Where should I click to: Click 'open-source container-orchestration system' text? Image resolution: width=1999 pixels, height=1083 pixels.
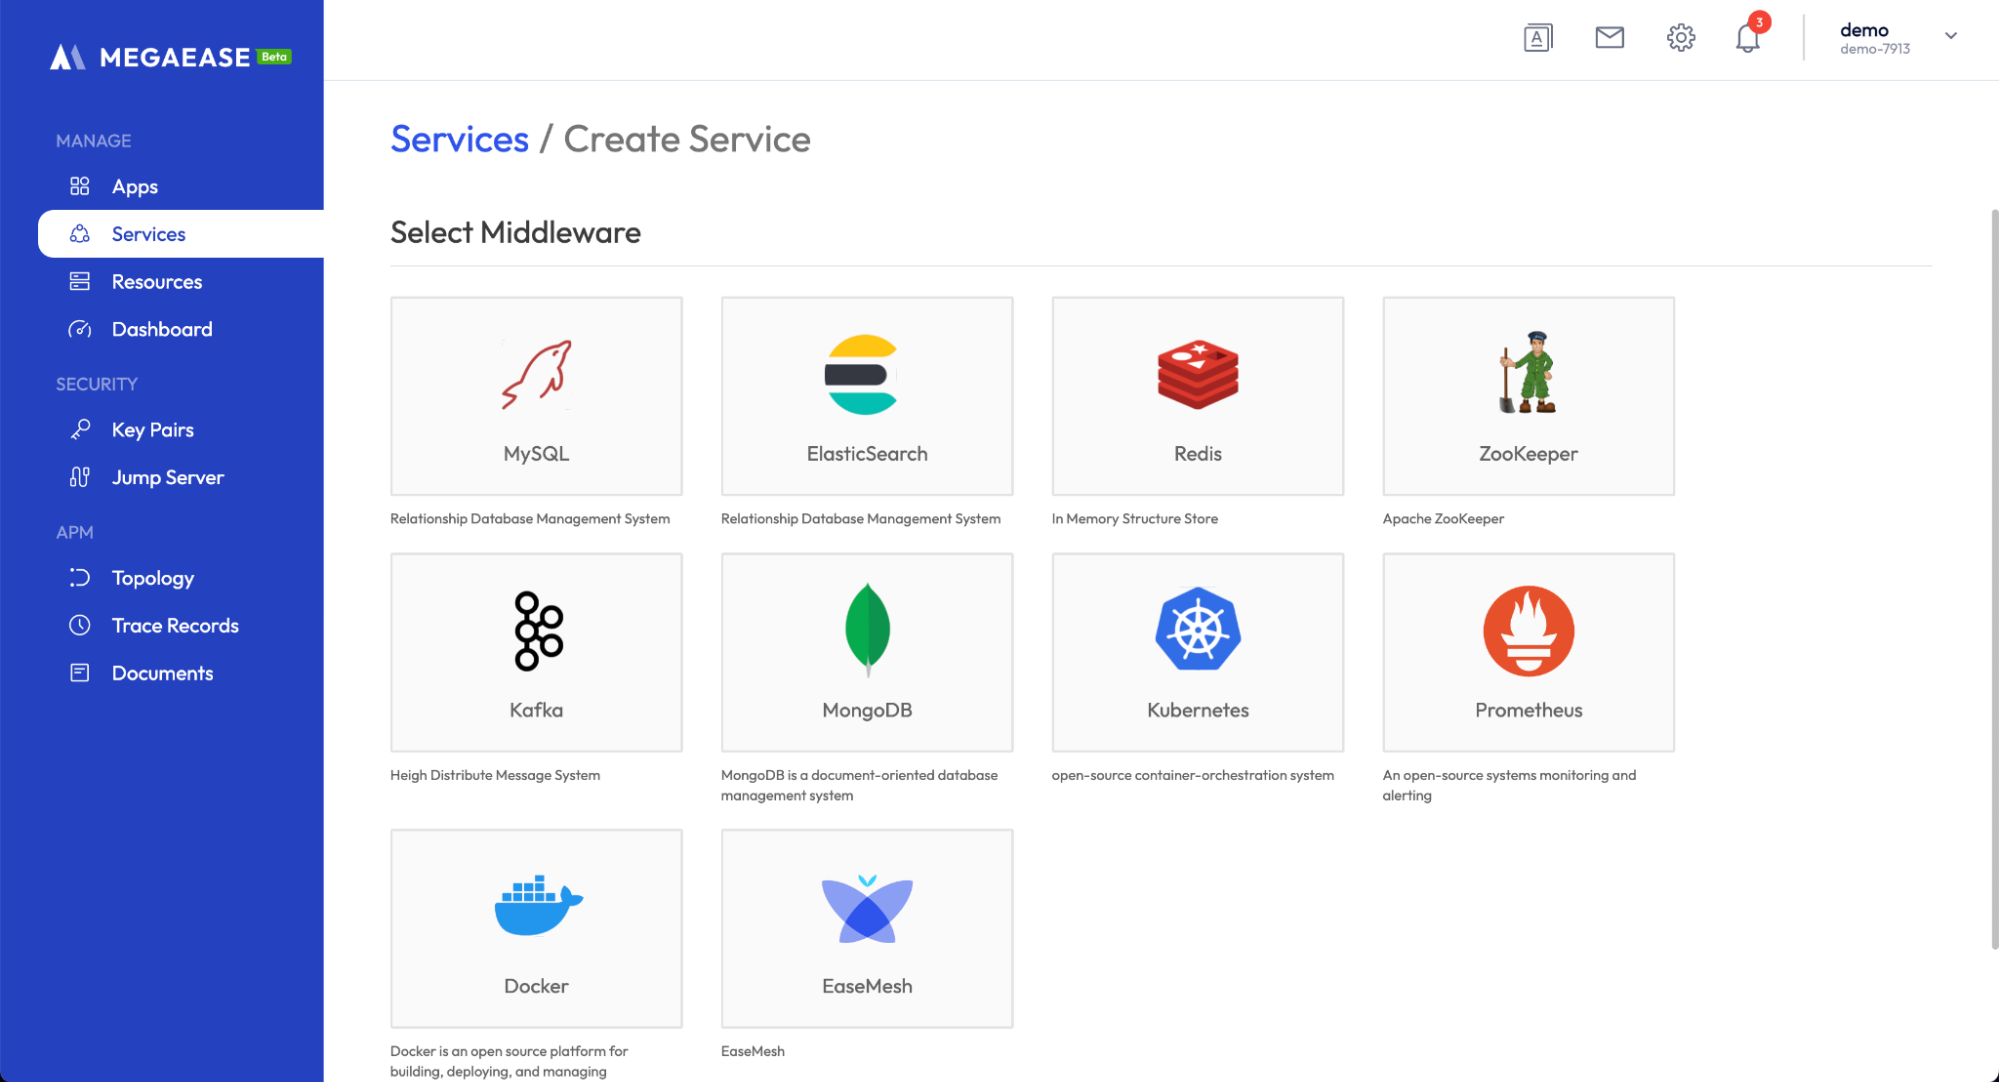1193,775
